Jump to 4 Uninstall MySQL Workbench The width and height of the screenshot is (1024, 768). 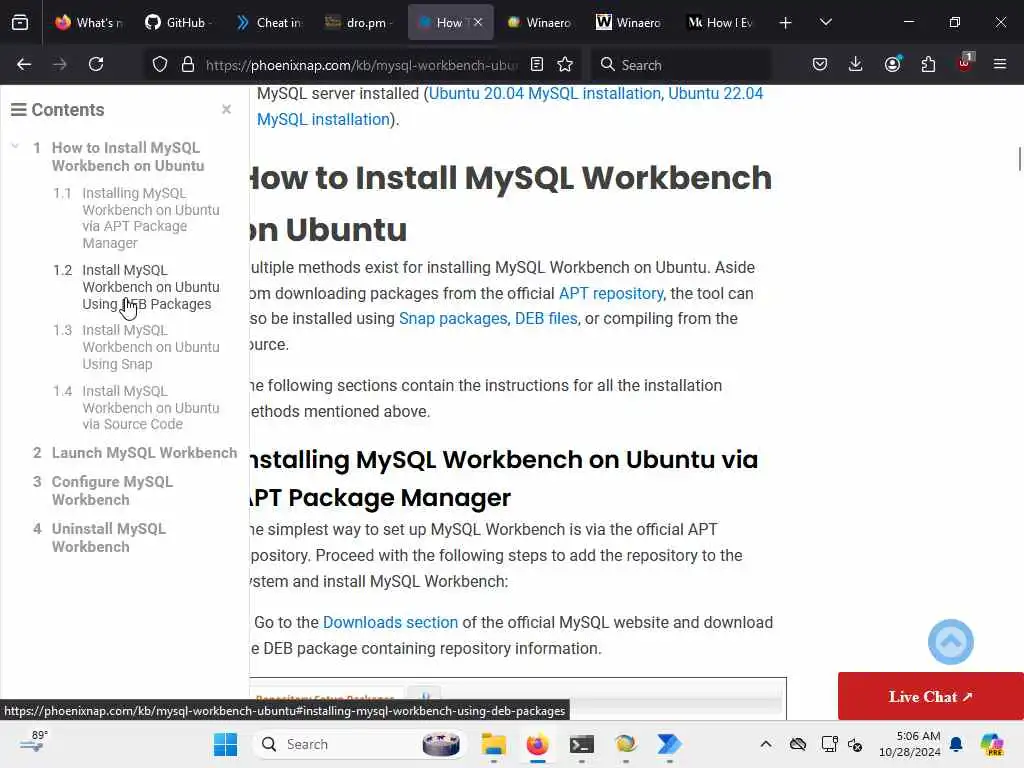108,537
